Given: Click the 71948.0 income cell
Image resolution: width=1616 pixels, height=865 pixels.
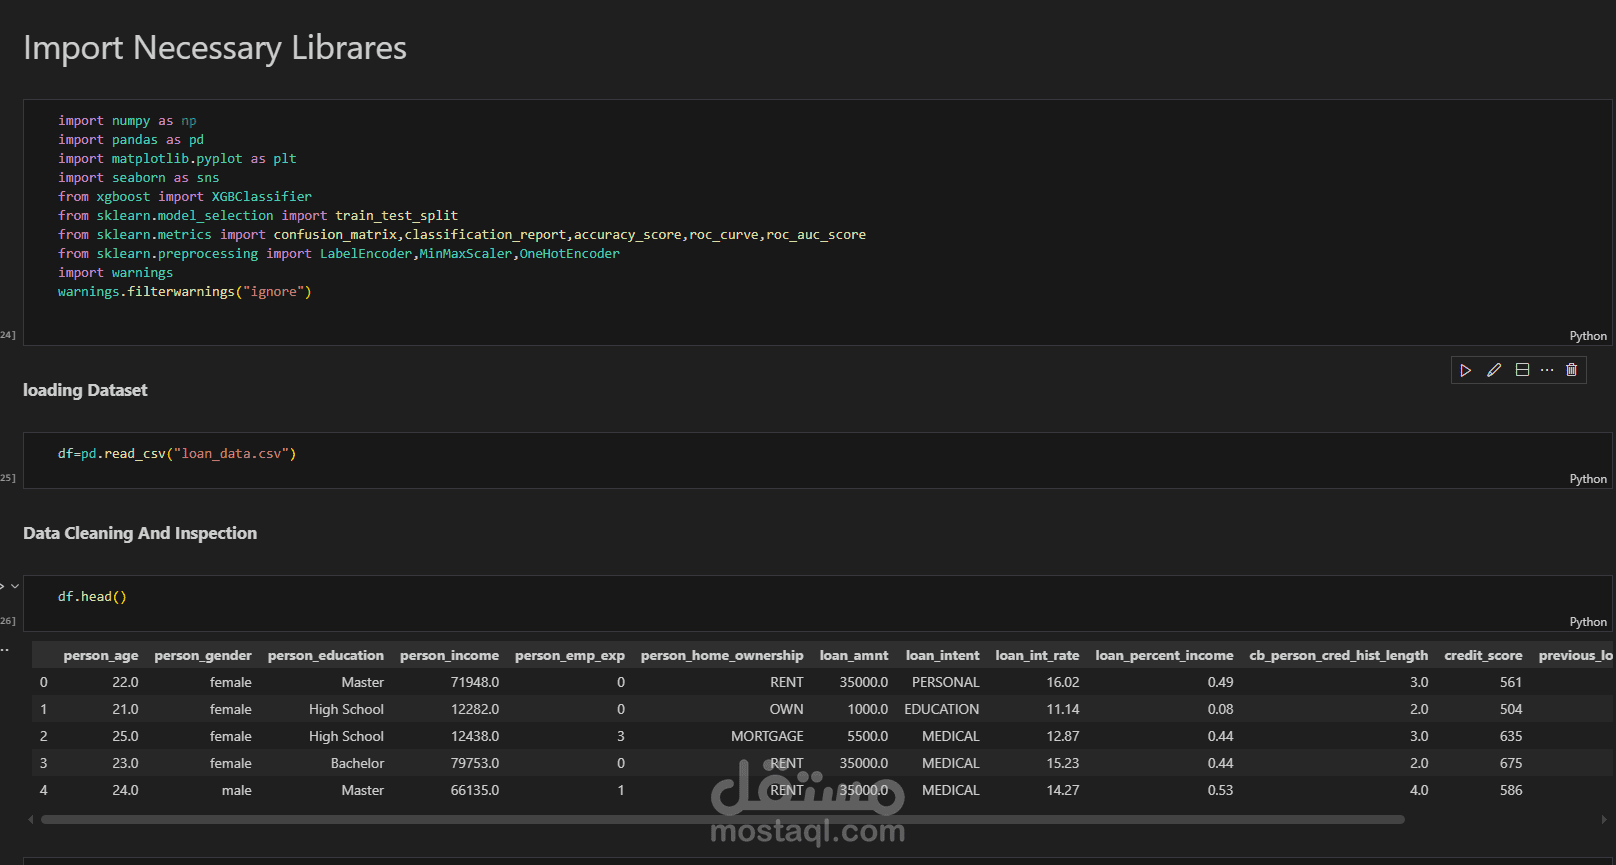Looking at the screenshot, I should 475,682.
